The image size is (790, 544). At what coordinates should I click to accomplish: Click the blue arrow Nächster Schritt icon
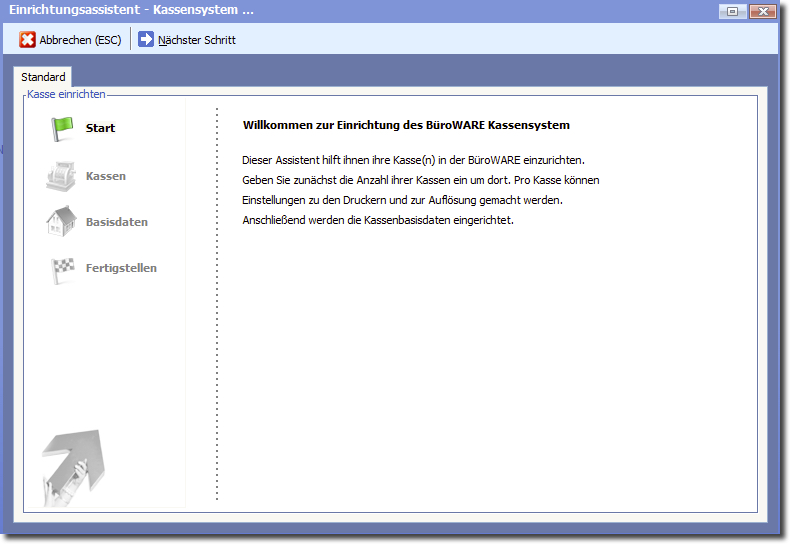tap(146, 40)
